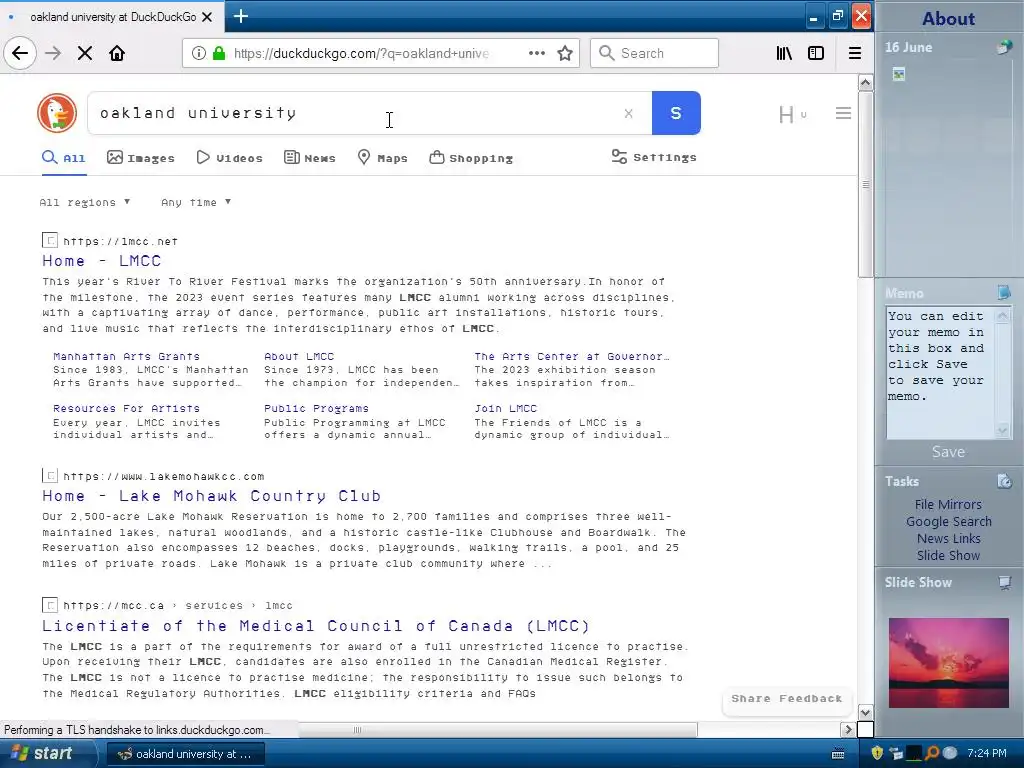Switch to the Images tab

click(141, 157)
